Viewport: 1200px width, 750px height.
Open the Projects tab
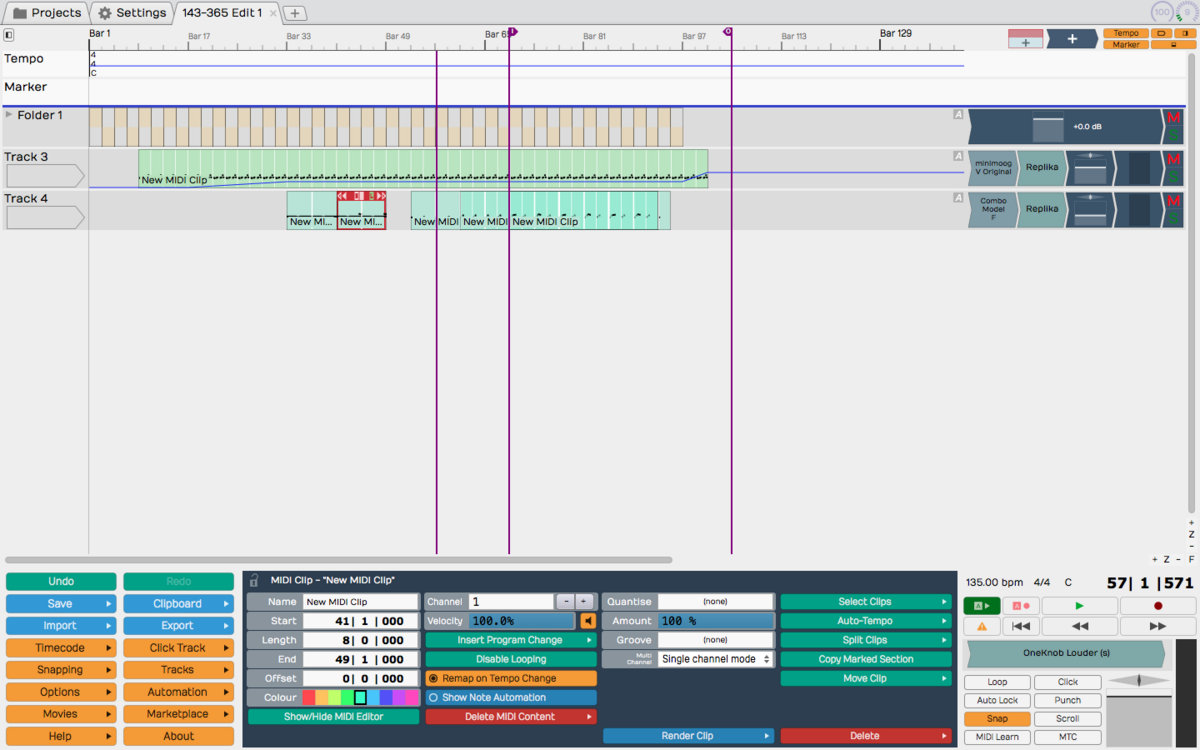point(46,13)
